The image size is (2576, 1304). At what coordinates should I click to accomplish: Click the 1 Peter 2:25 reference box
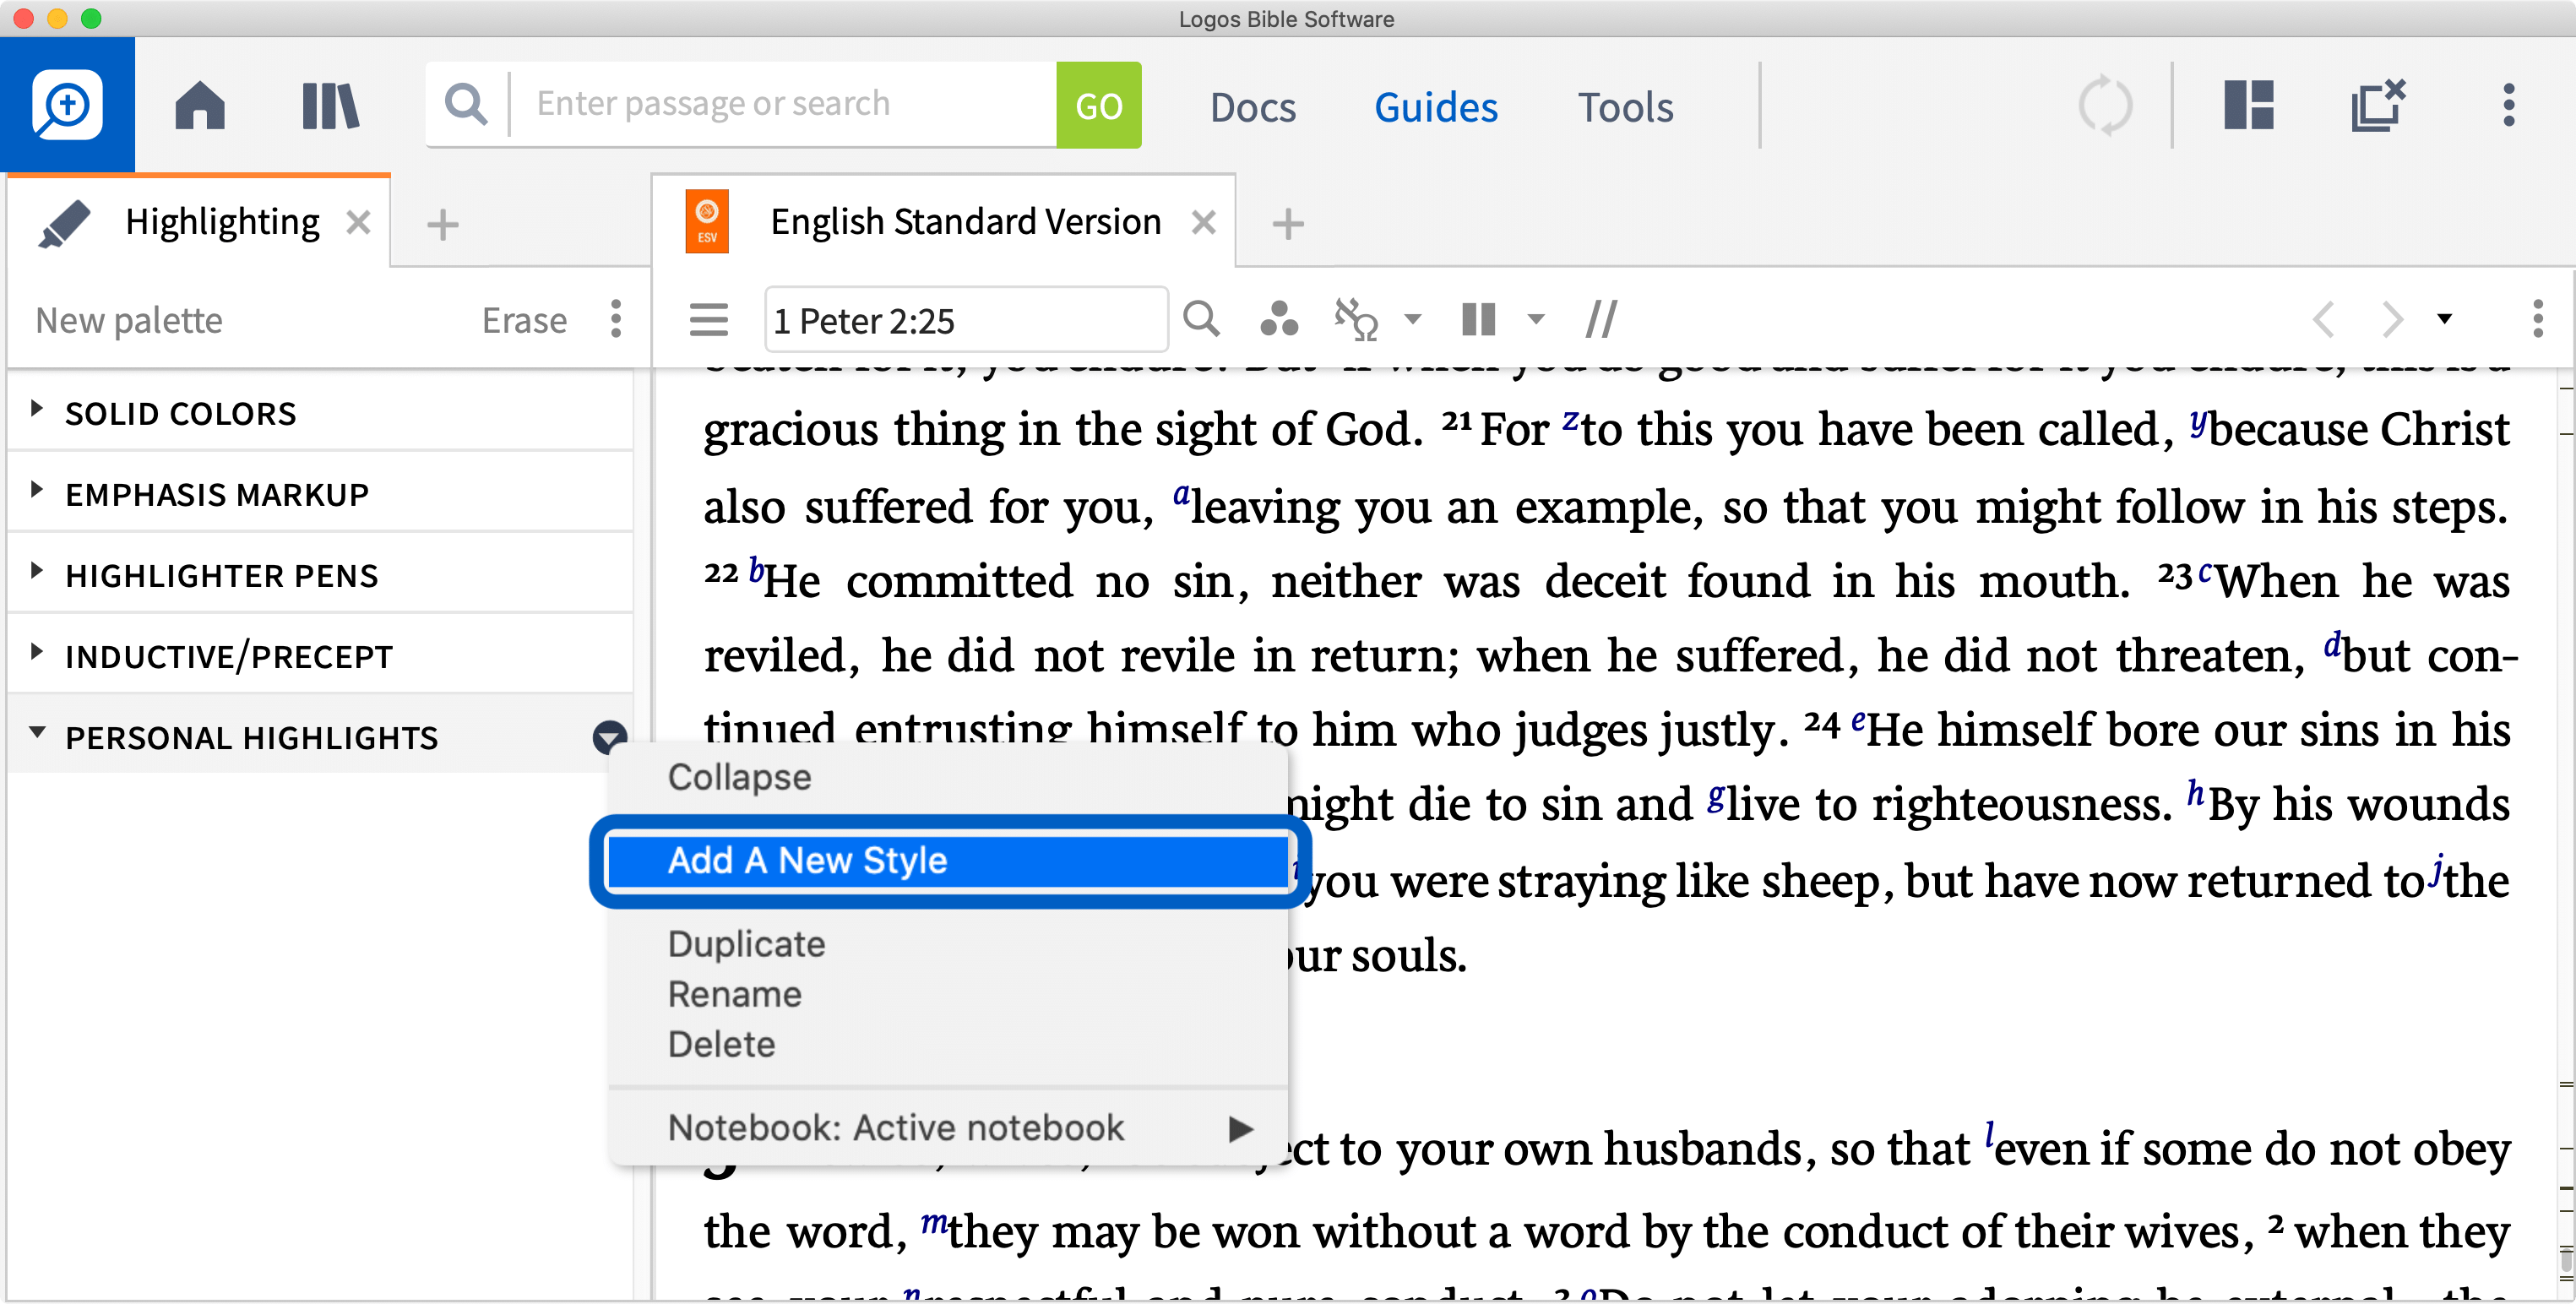[966, 320]
